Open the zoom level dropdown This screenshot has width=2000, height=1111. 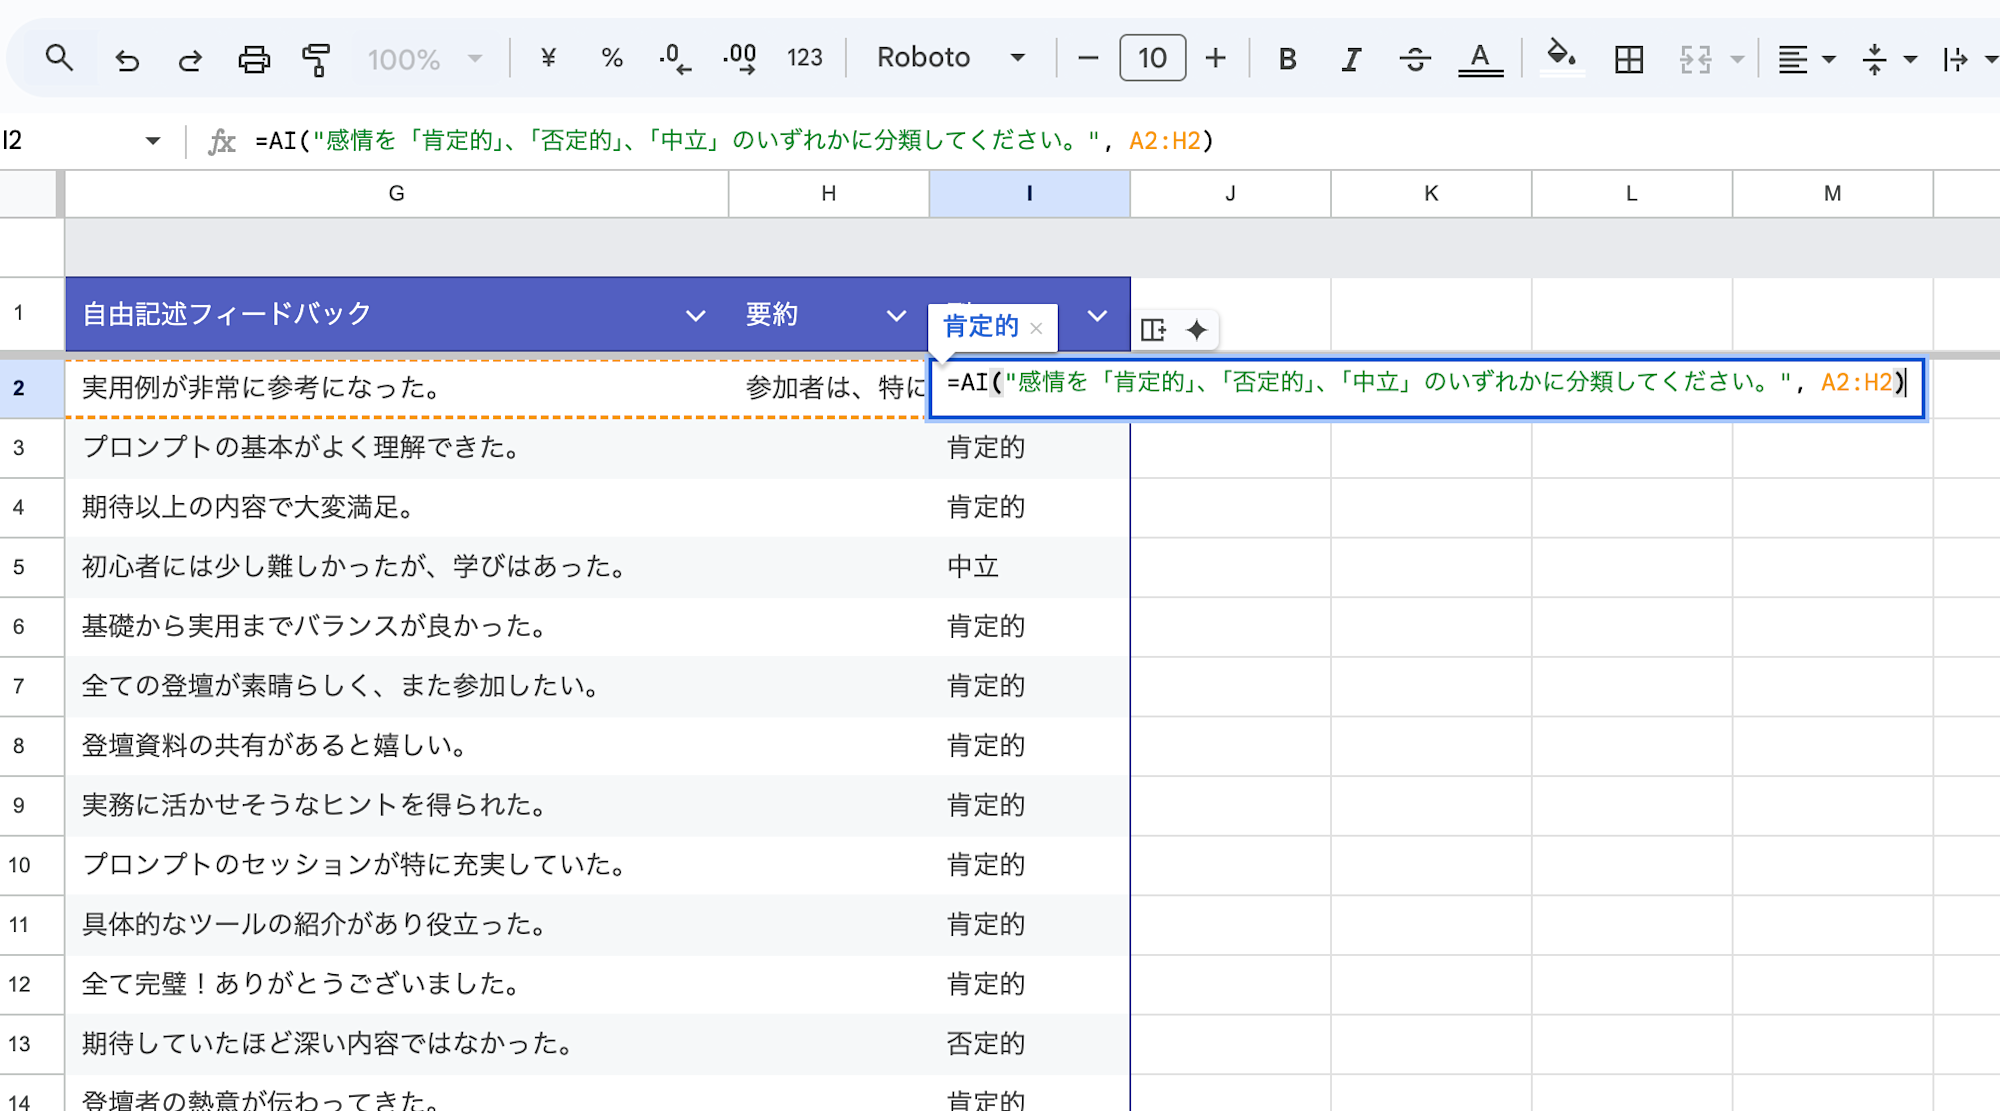click(x=425, y=57)
